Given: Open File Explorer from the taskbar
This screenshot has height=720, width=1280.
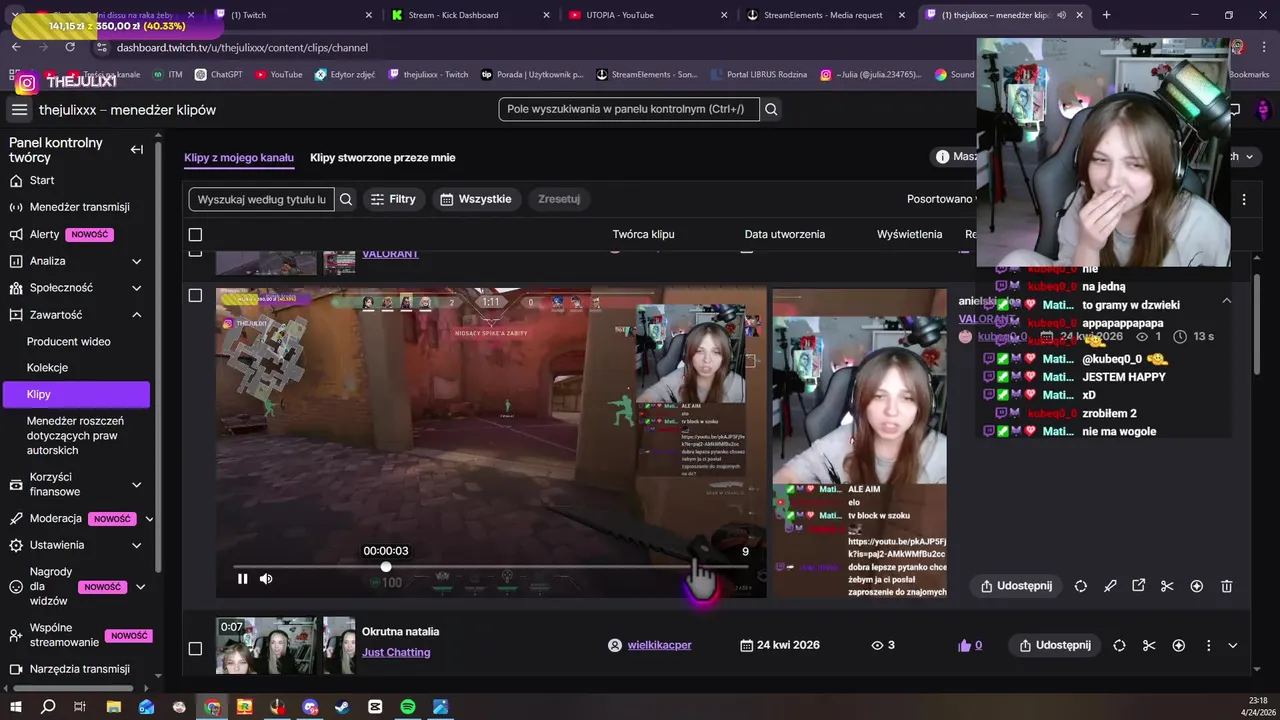Looking at the screenshot, I should (x=114, y=707).
